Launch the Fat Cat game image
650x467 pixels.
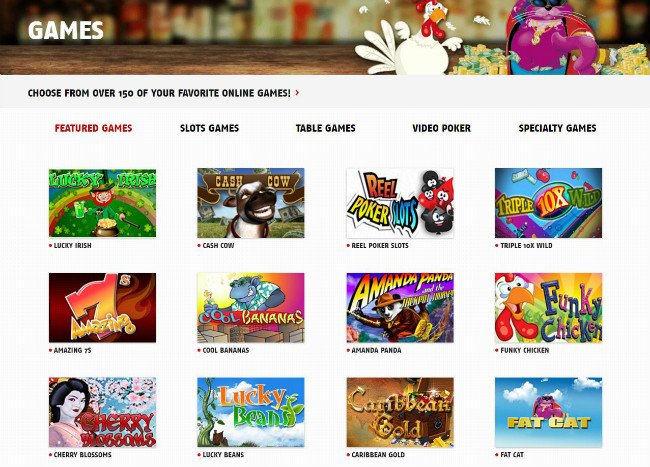[548, 412]
